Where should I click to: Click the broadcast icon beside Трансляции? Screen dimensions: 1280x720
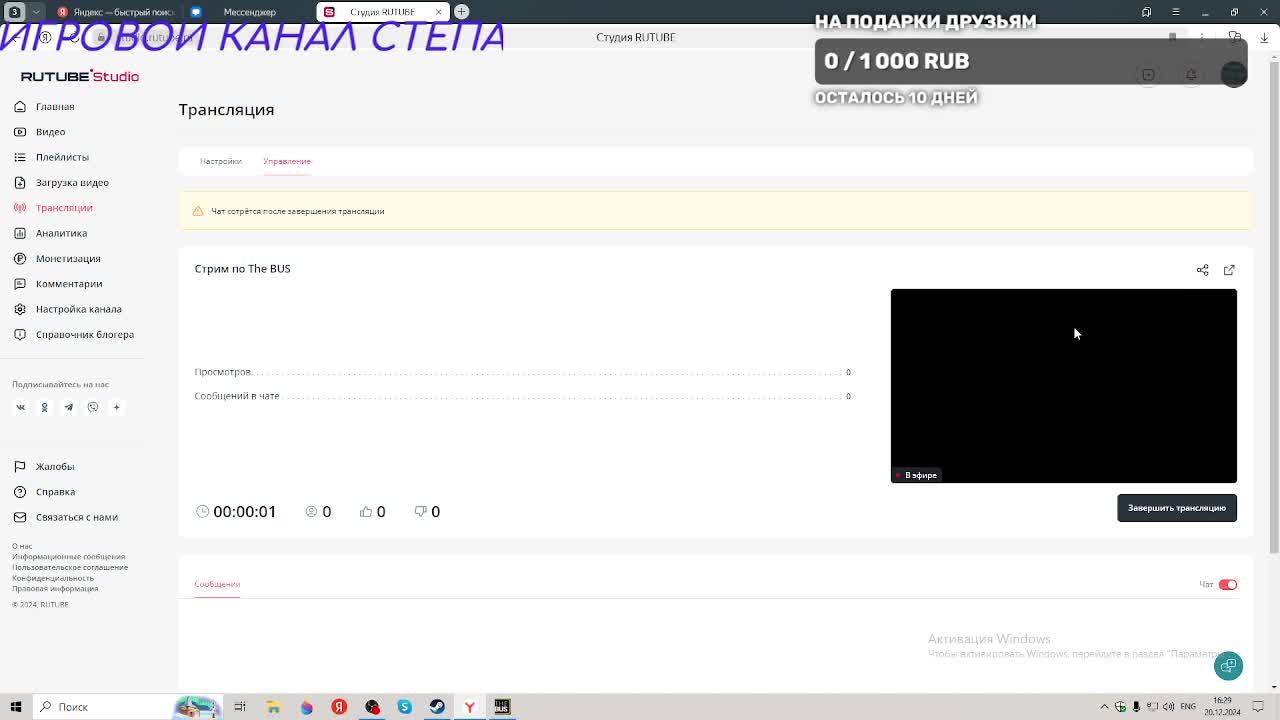[x=20, y=208]
